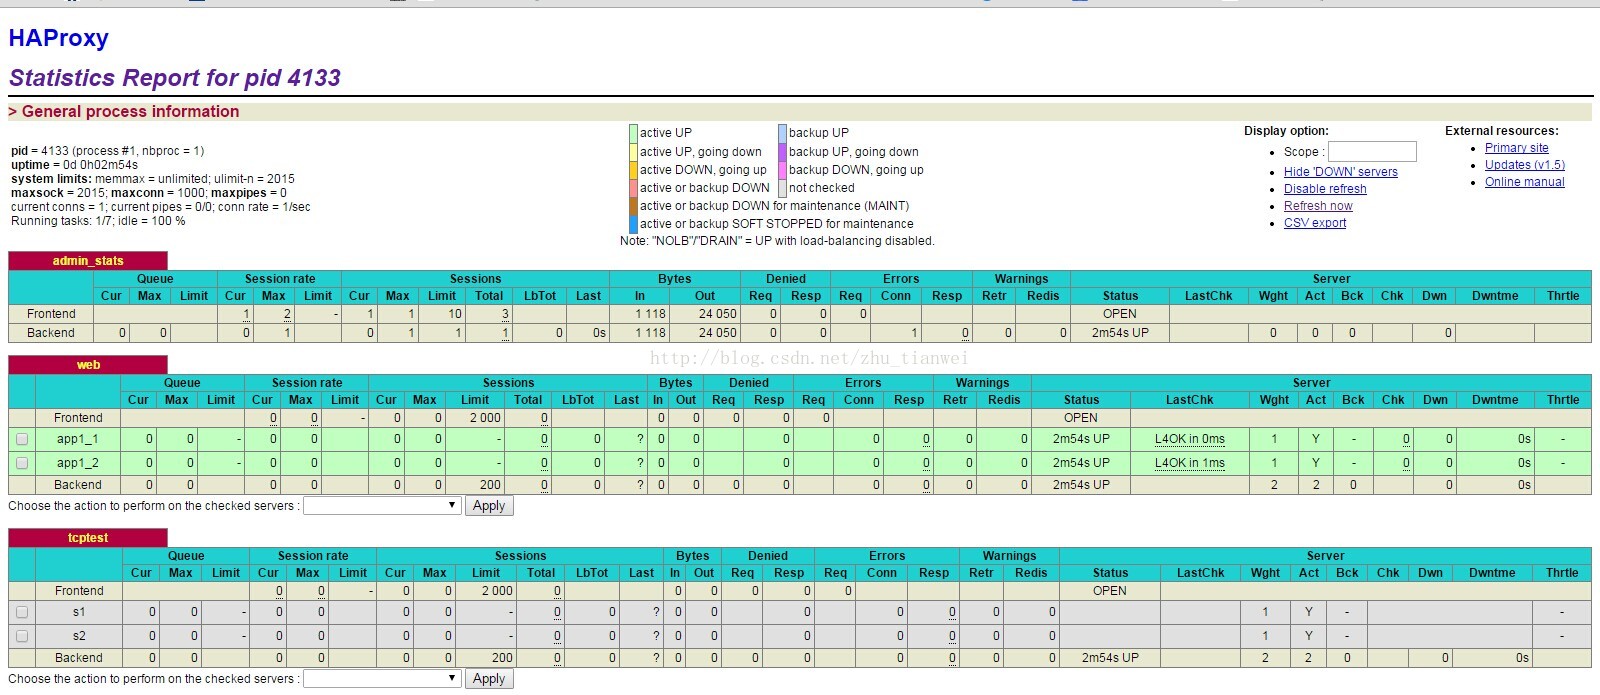Open the CSV export link

coord(1315,223)
